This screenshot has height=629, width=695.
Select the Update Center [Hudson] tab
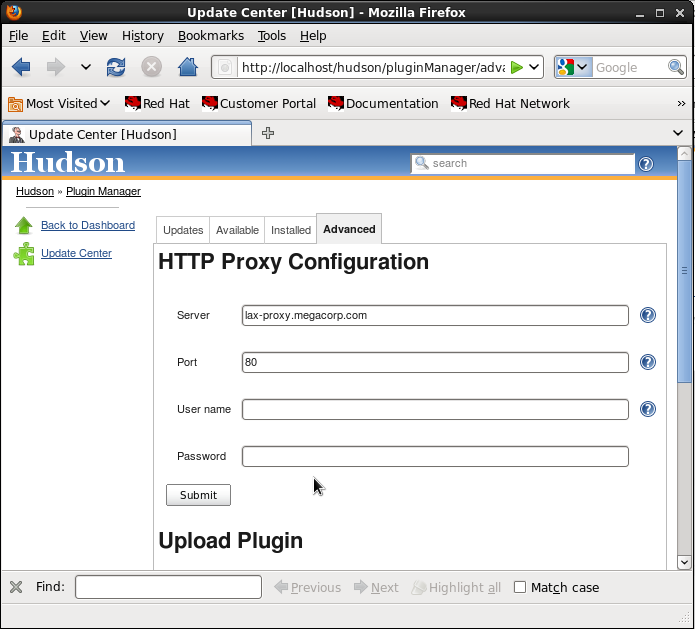[127, 134]
